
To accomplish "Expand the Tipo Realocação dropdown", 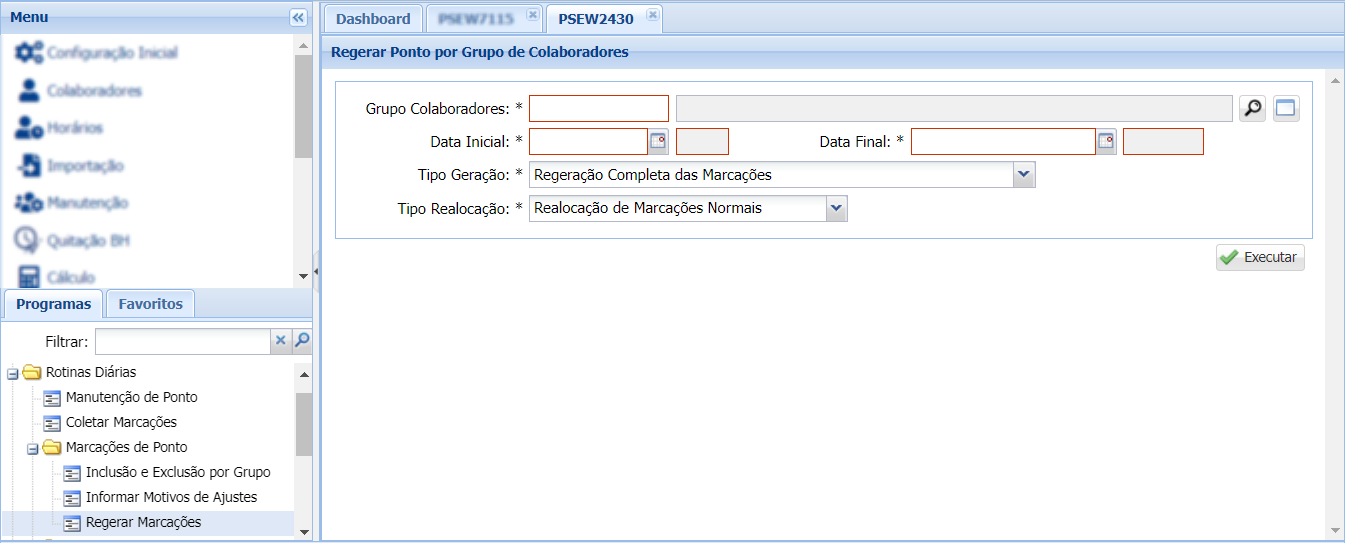I will [x=836, y=208].
